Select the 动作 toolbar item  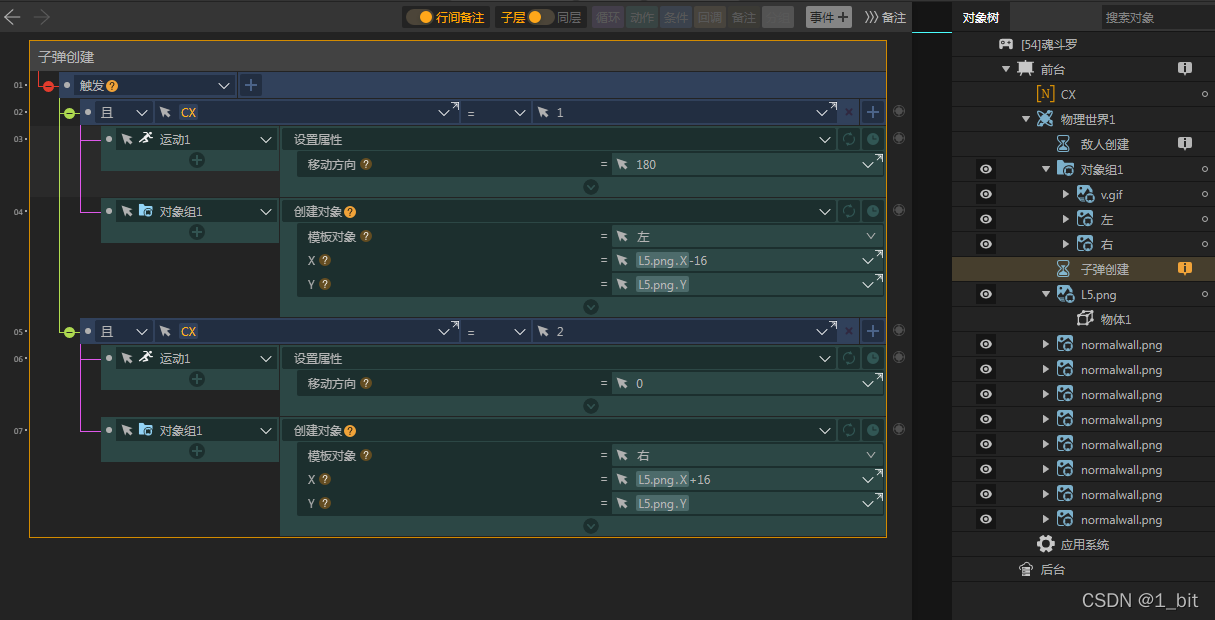[642, 17]
